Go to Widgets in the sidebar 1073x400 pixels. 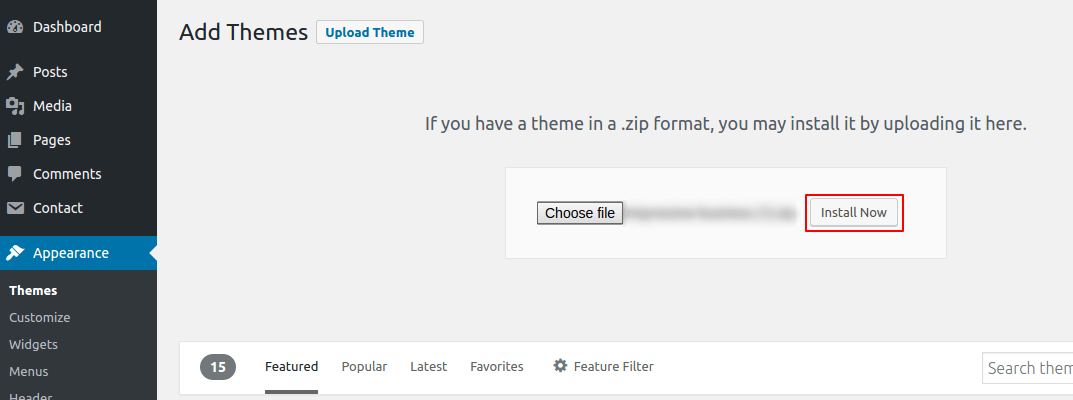pyautogui.click(x=34, y=345)
